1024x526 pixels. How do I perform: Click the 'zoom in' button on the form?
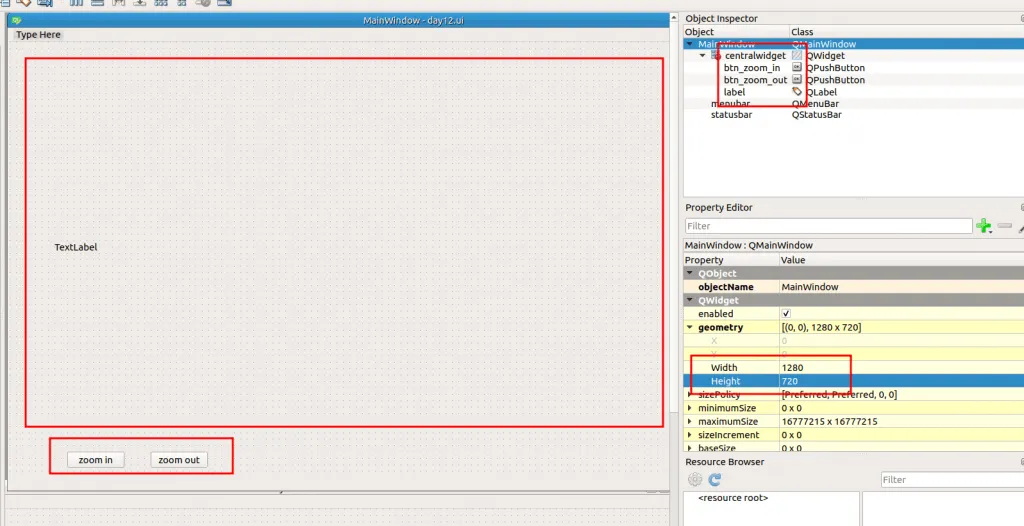[96, 460]
